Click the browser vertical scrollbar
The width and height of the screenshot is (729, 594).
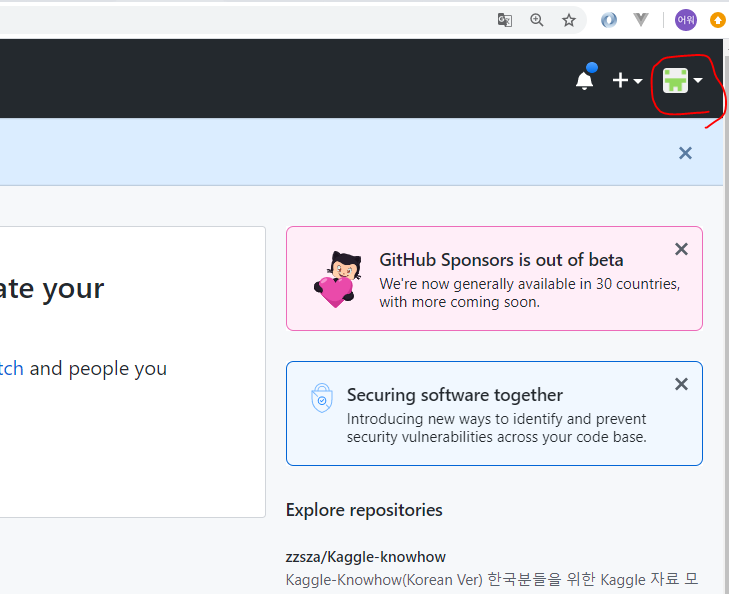[726, 316]
